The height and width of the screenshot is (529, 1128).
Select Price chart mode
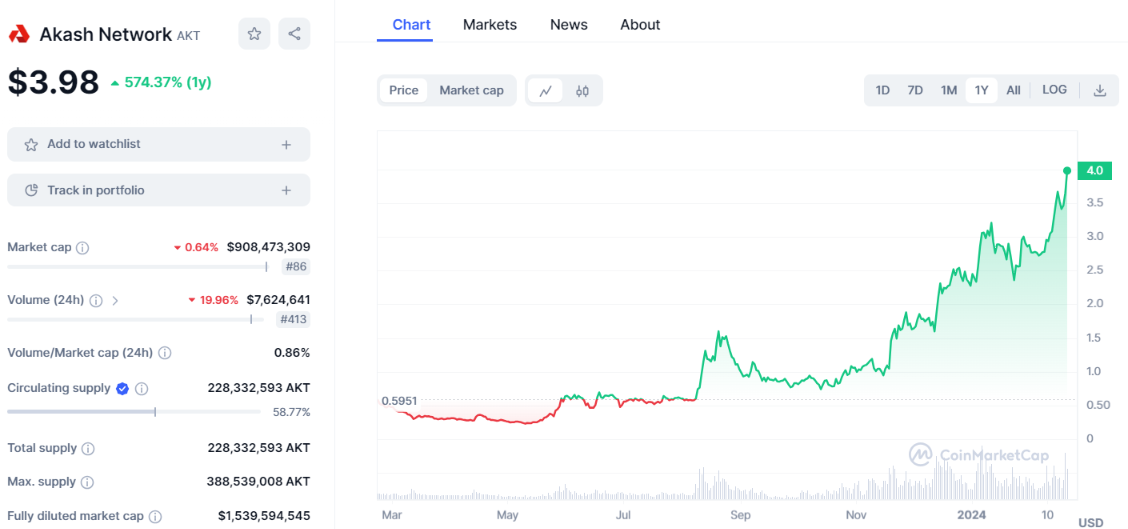pos(404,91)
